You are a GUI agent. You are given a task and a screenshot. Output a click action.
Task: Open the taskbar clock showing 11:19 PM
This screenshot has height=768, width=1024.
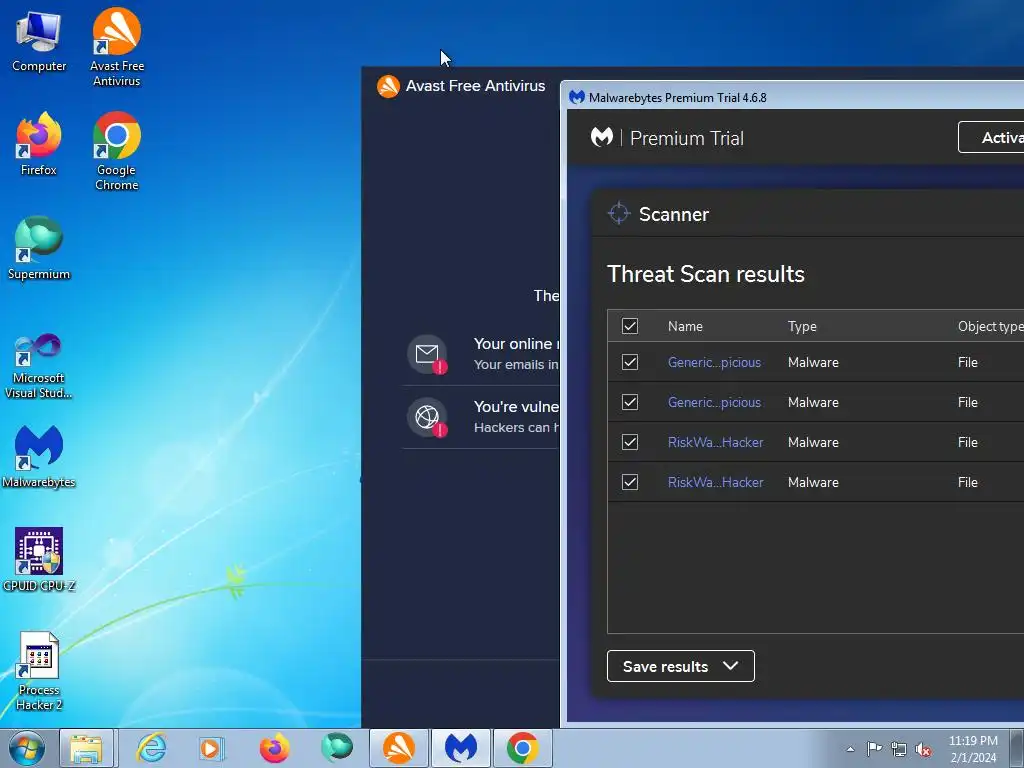point(973,749)
